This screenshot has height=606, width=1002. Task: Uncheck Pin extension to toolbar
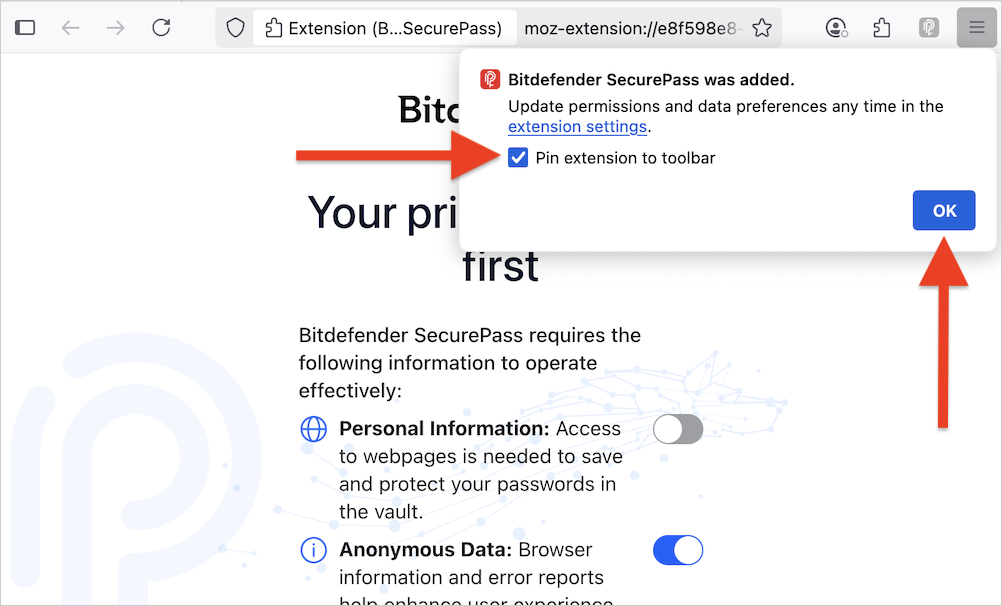pos(517,157)
